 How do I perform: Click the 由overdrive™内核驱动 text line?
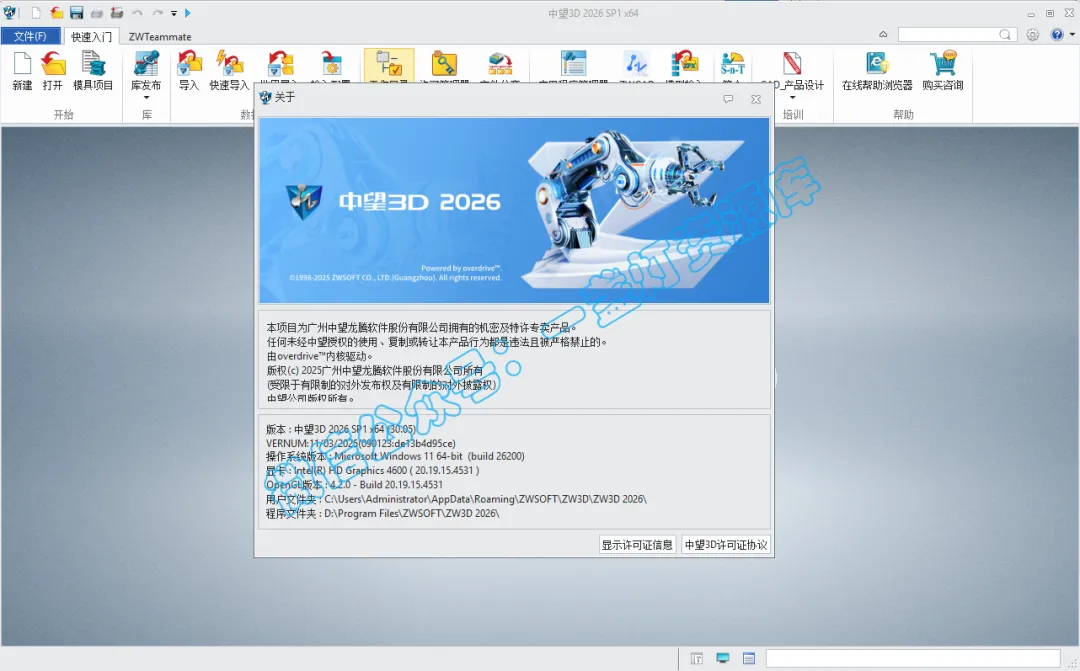[320, 356]
